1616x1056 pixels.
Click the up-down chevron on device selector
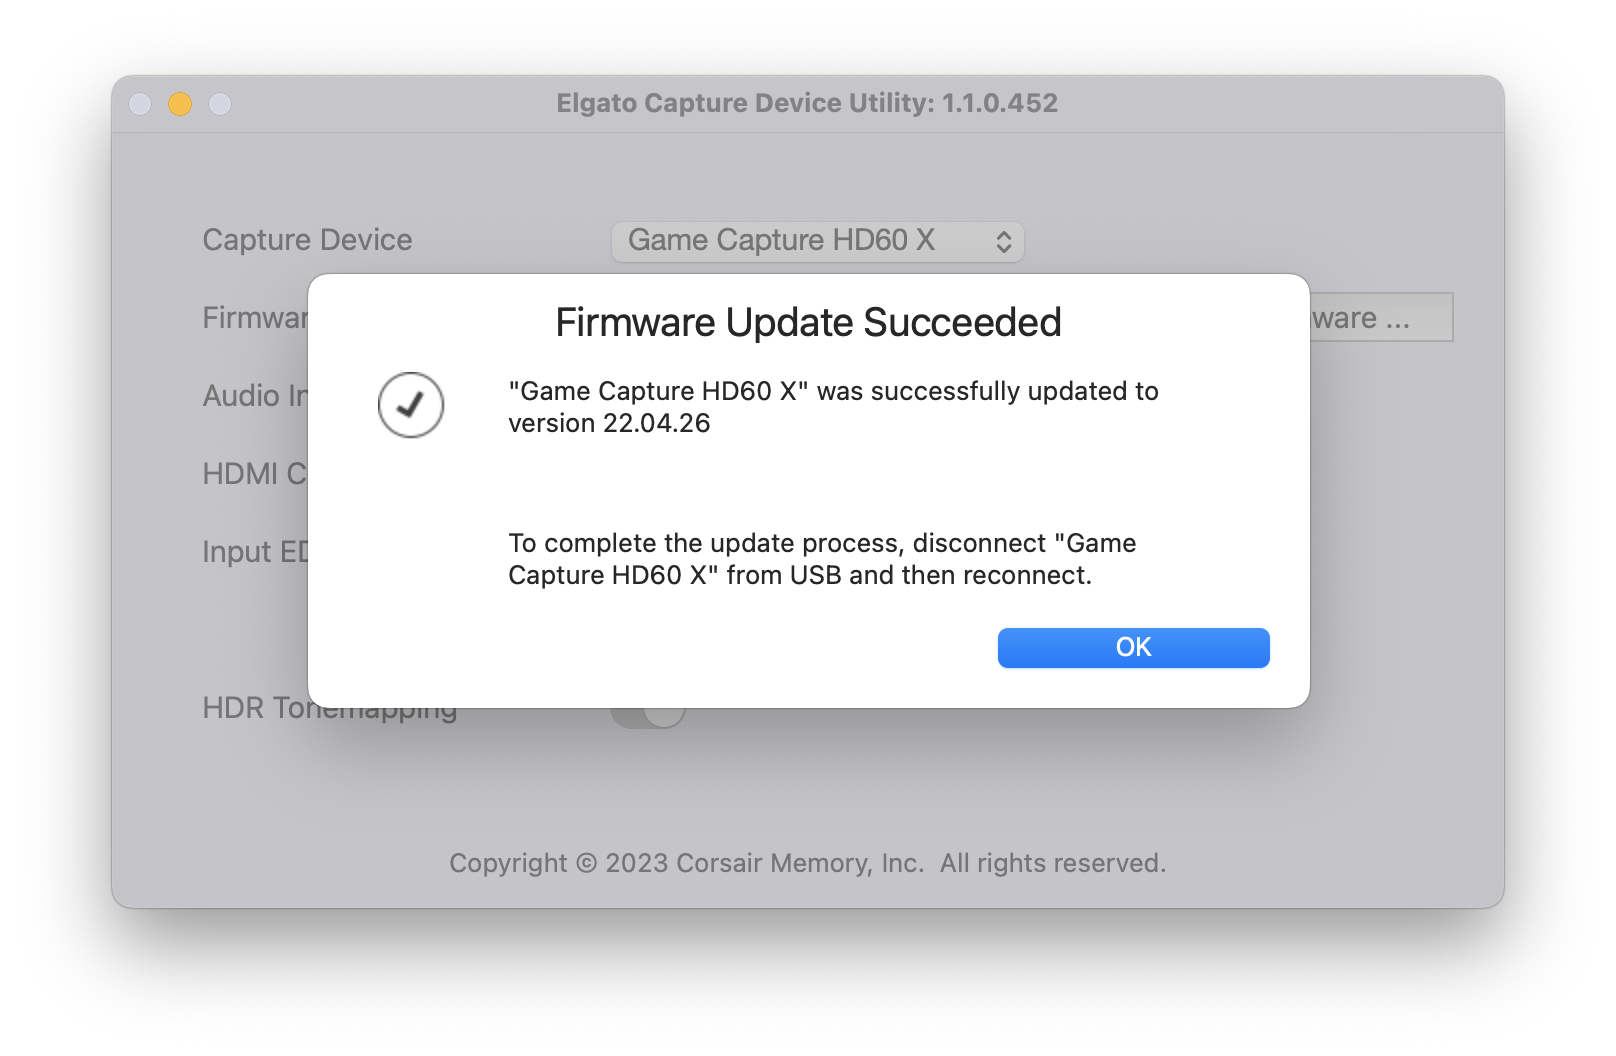(1004, 241)
